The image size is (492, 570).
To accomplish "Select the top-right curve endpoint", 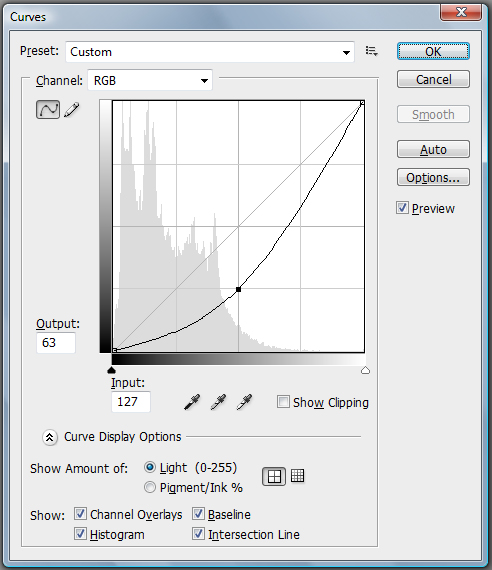I will [x=362, y=103].
